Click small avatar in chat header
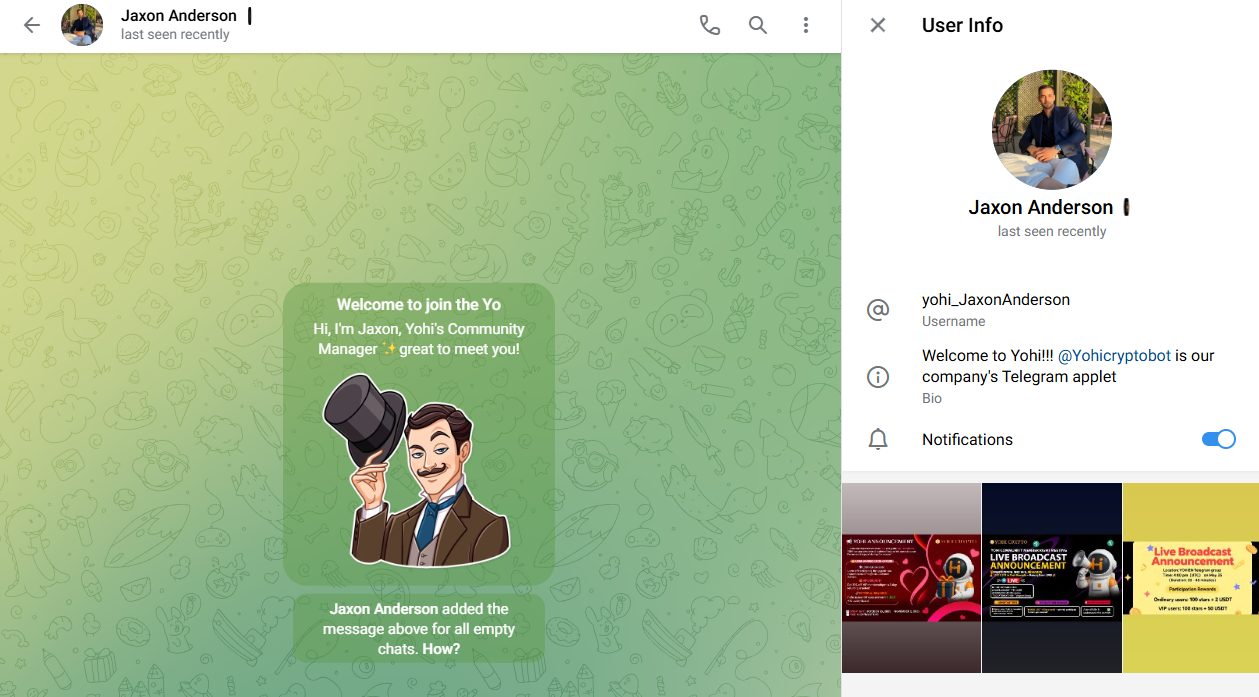 tap(82, 26)
